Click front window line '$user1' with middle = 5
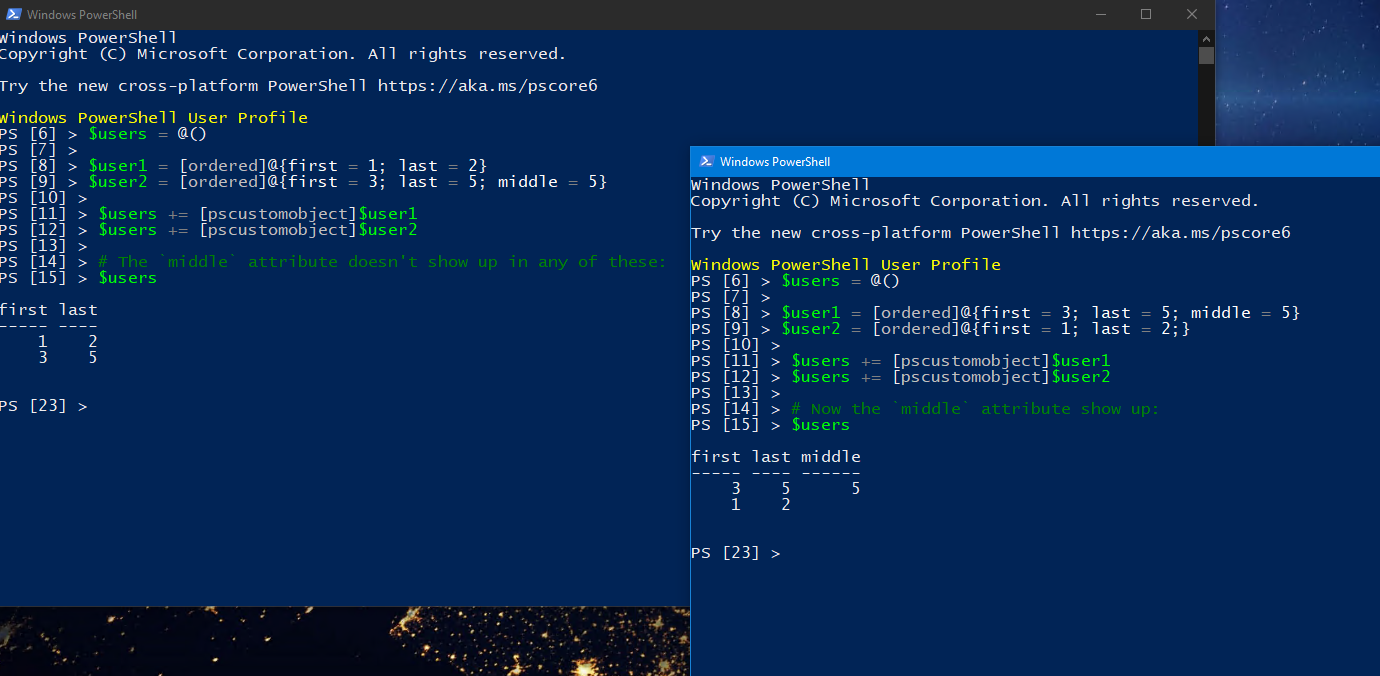The width and height of the screenshot is (1380, 676). 1041,313
